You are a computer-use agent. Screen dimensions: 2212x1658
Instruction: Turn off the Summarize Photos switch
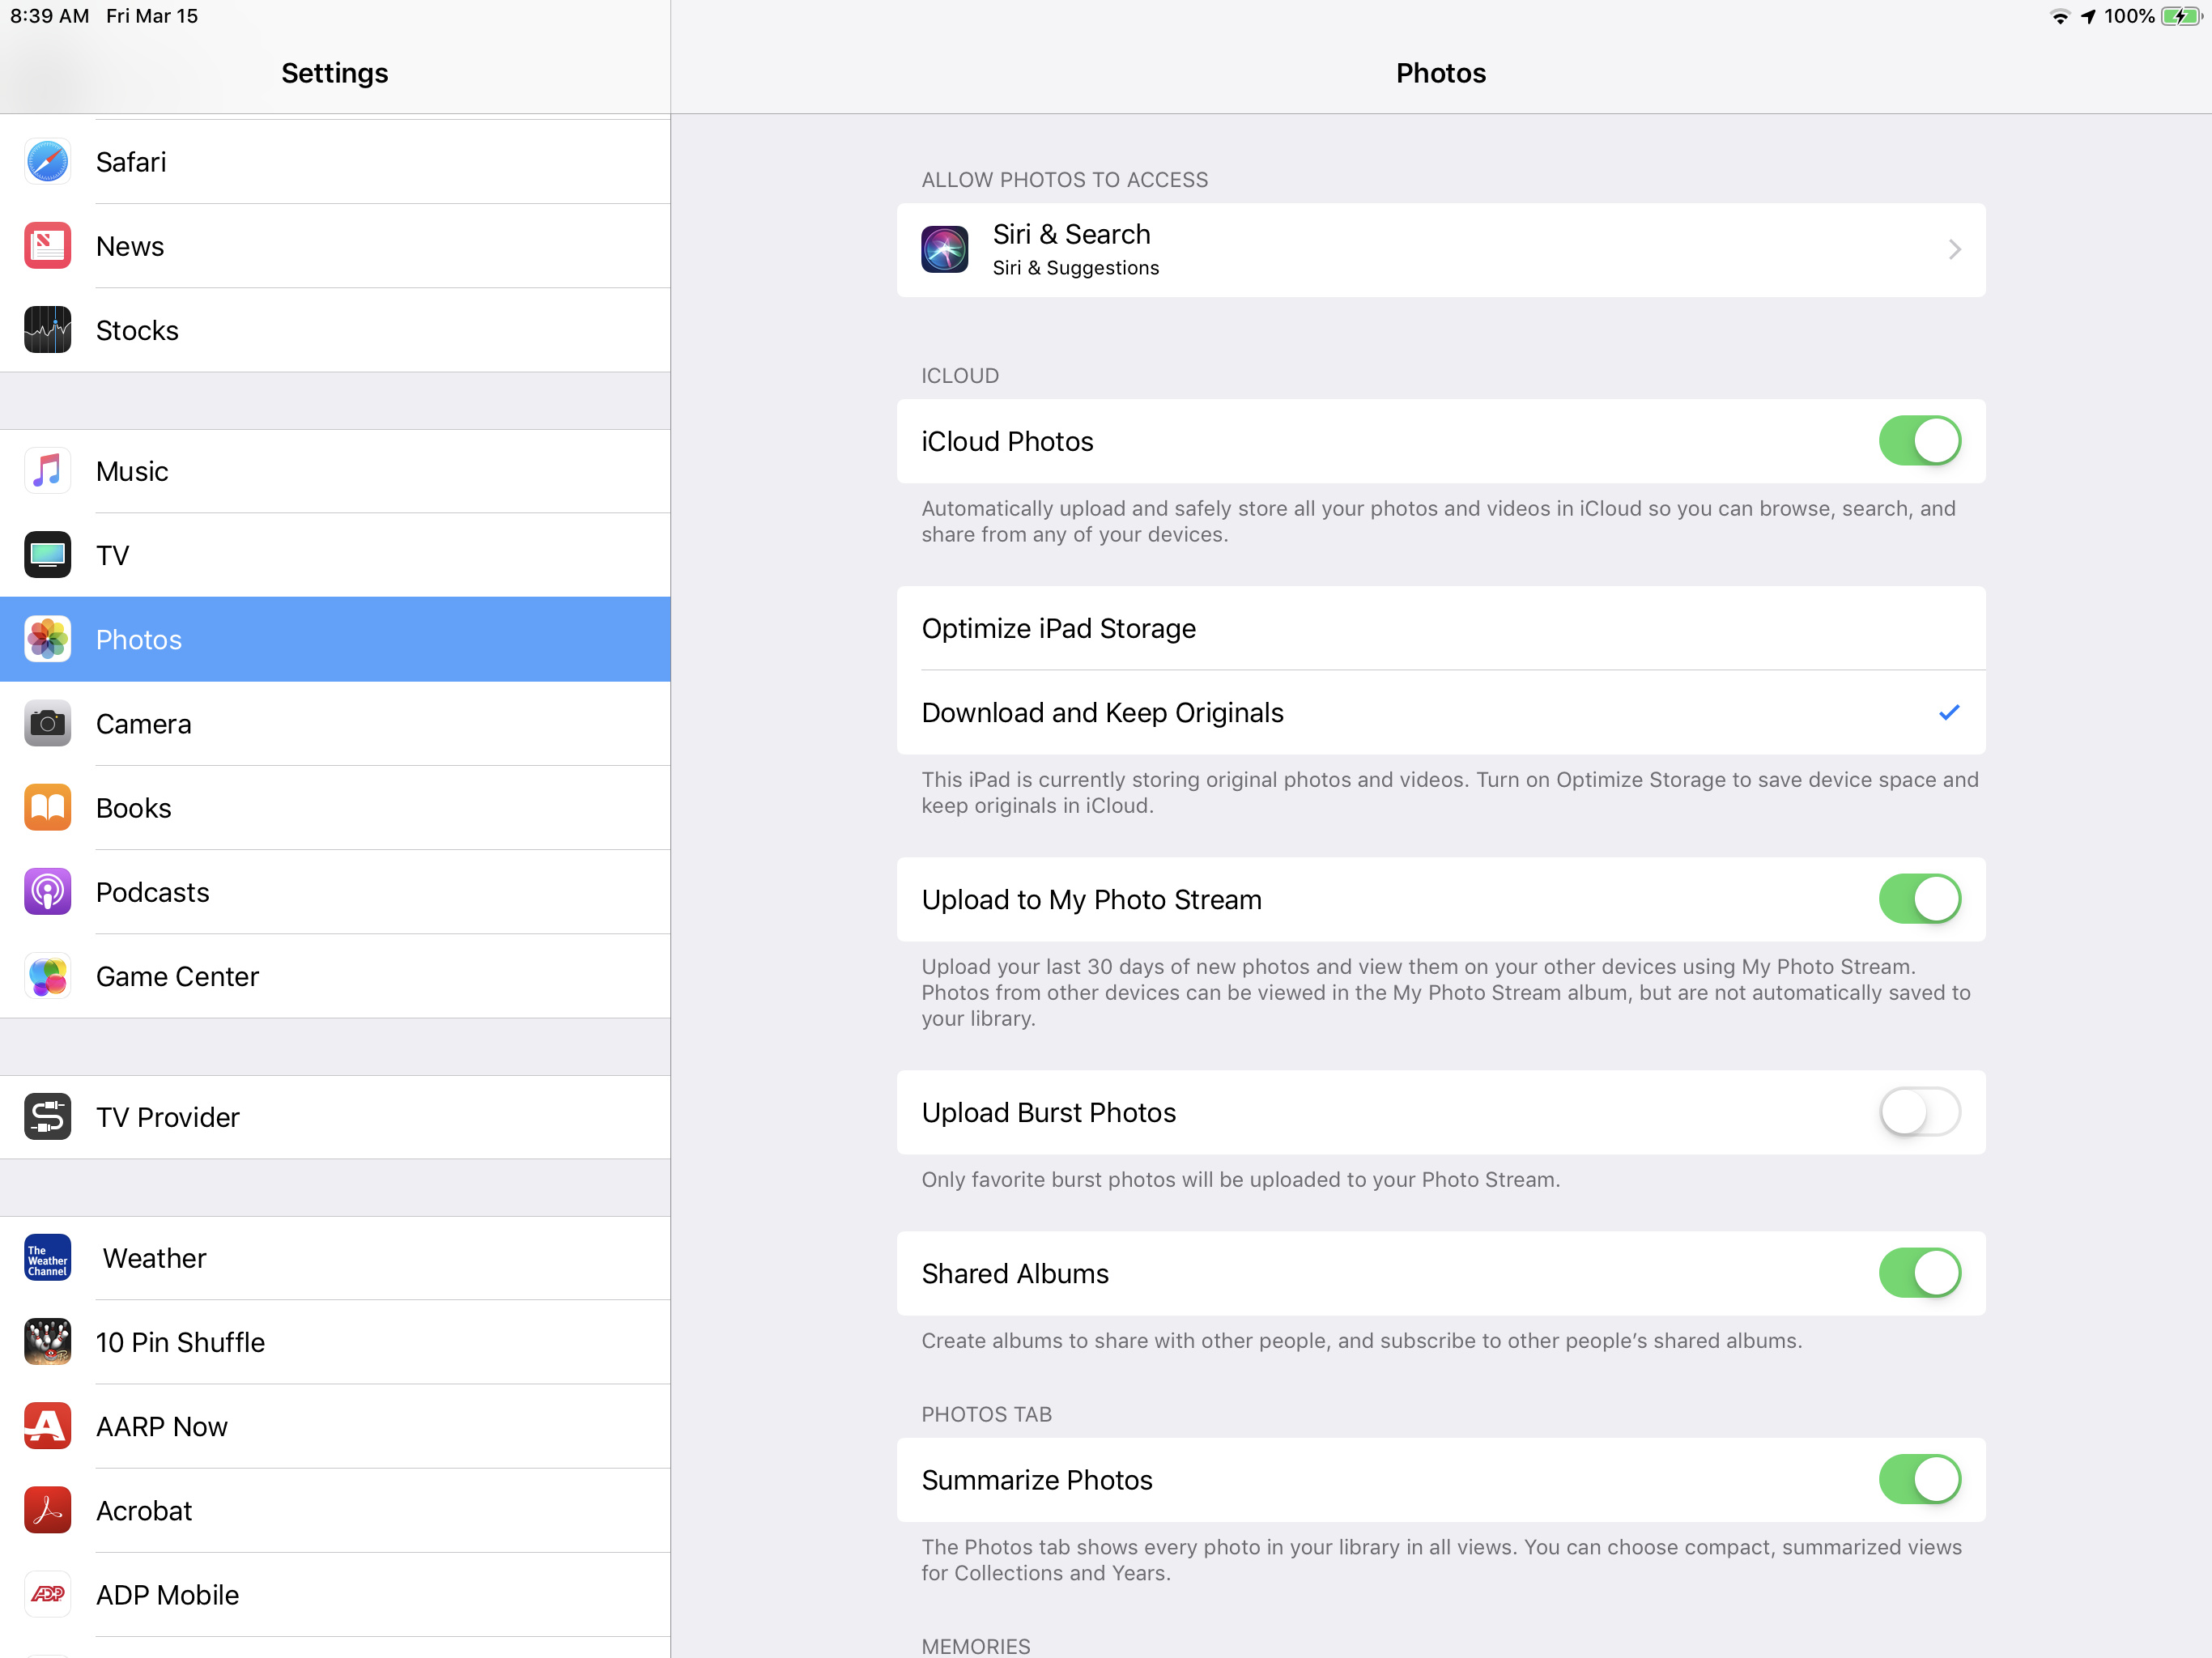click(x=1918, y=1479)
